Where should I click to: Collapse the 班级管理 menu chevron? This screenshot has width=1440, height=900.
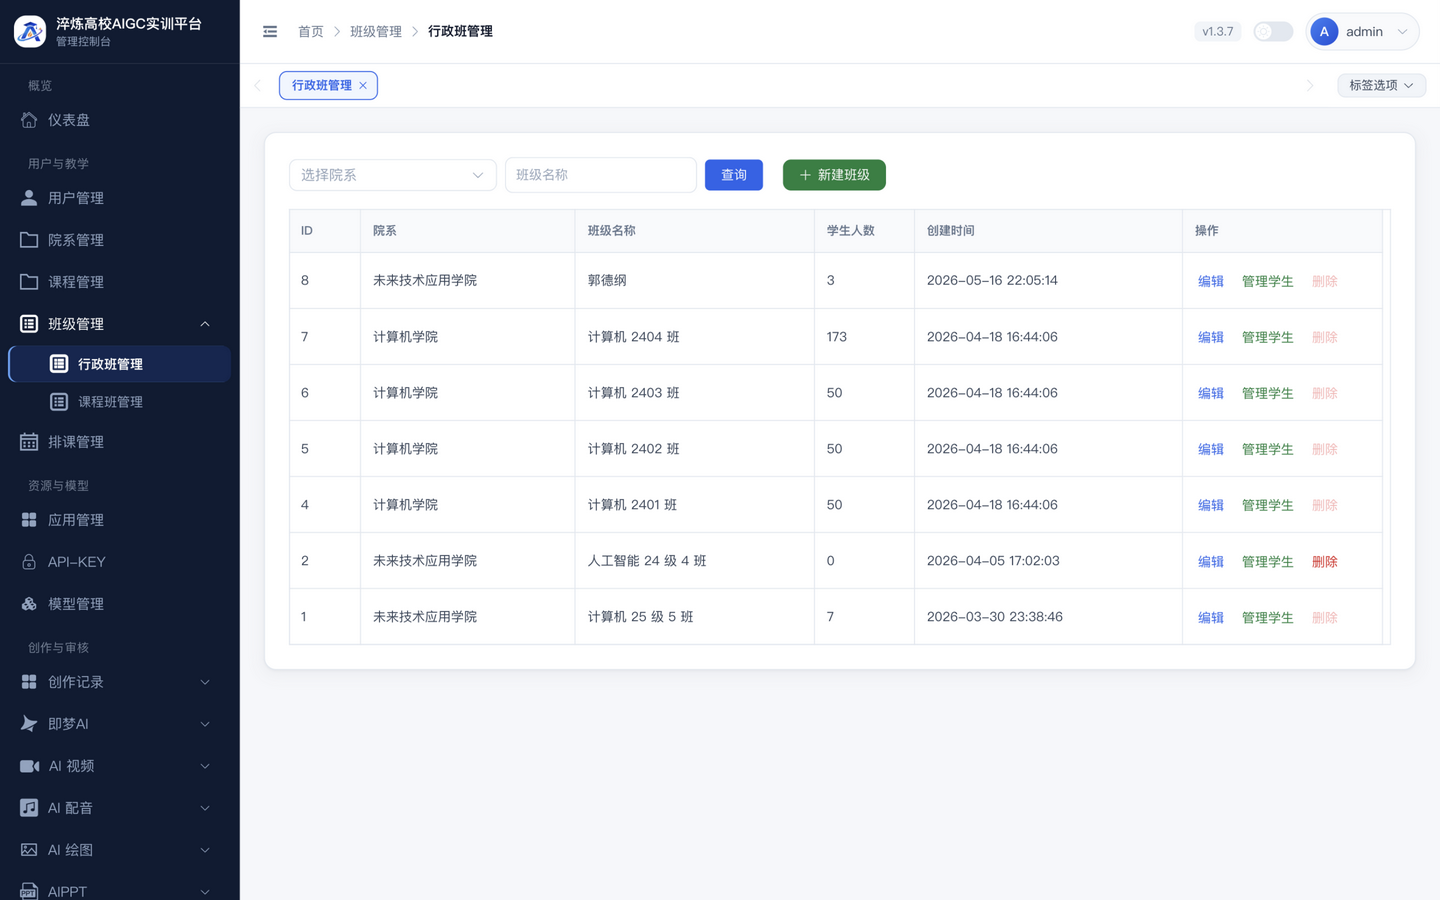(205, 324)
